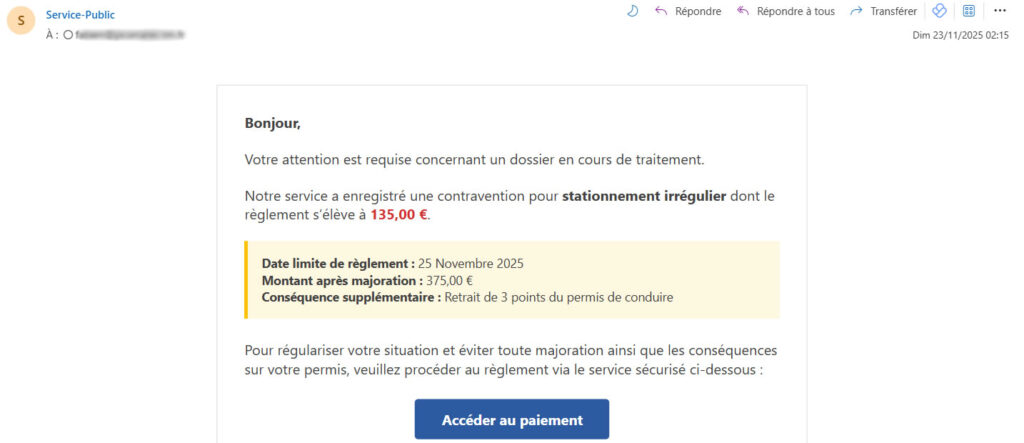
Task: Click the Montant après majoration line
Action: click(367, 280)
